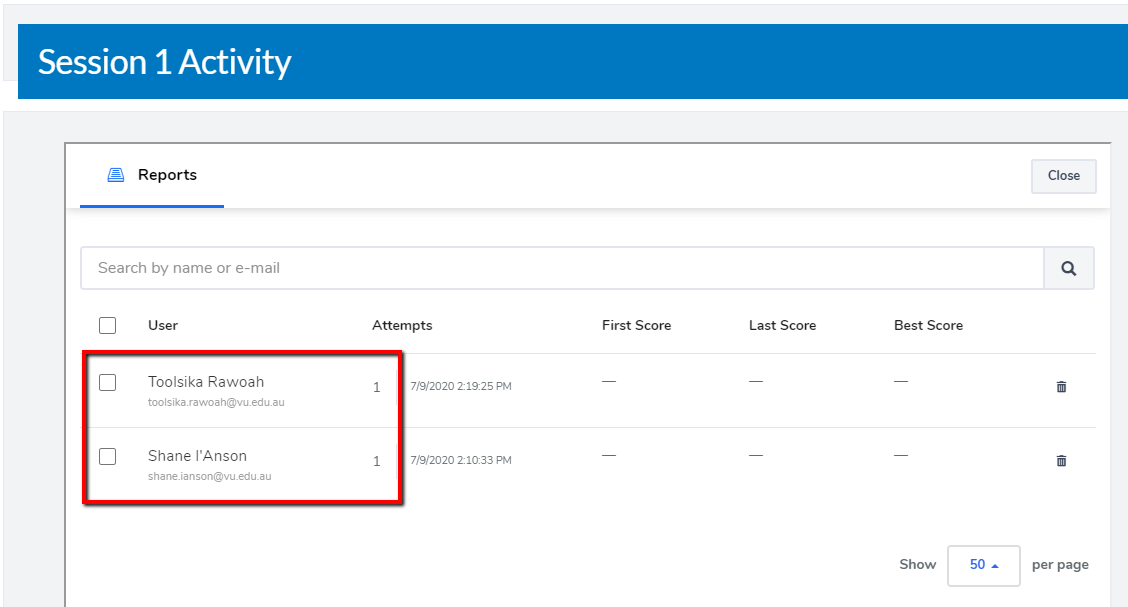1128x607 pixels.
Task: Click attempts count for Toolsika Rawoah
Action: [376, 388]
